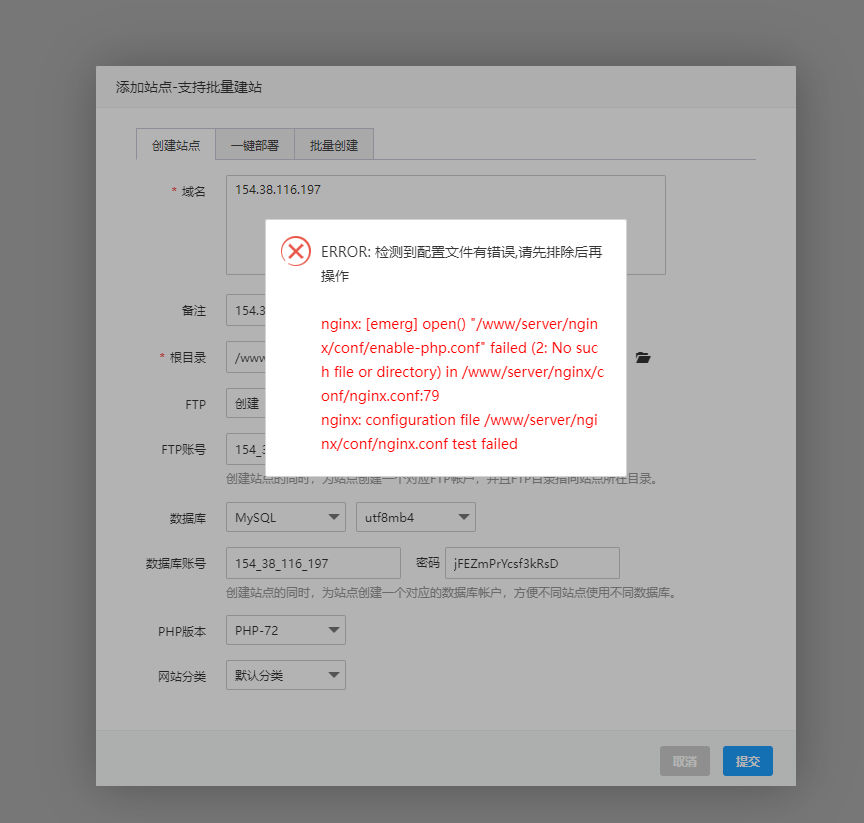Click the database account hint text below 数据库账号
The image size is (864, 823).
point(452,593)
